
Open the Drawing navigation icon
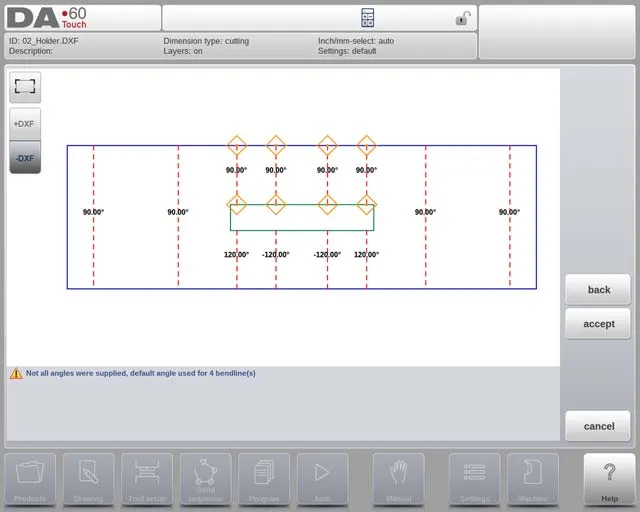coord(89,478)
